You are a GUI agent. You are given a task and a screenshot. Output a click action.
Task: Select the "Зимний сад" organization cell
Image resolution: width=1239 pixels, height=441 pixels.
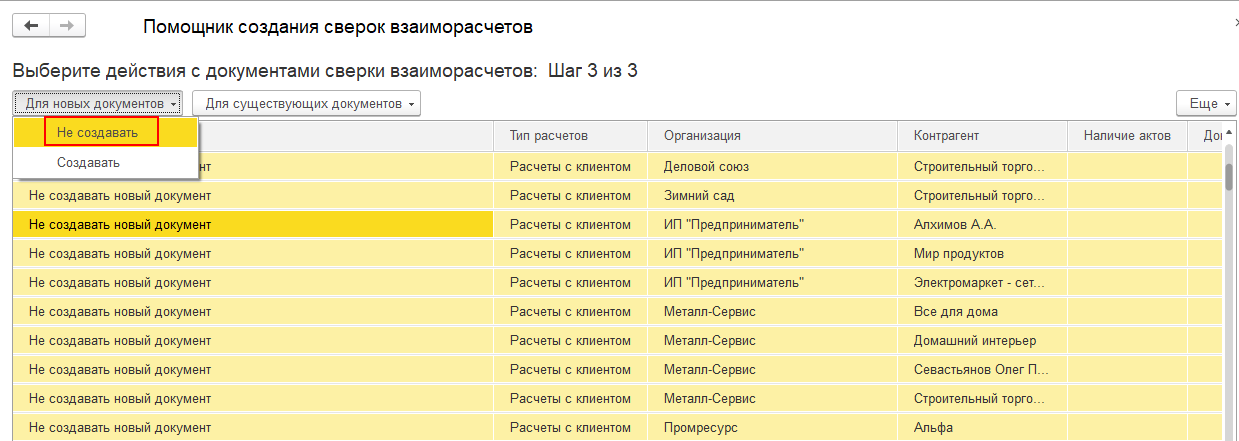[698, 196]
